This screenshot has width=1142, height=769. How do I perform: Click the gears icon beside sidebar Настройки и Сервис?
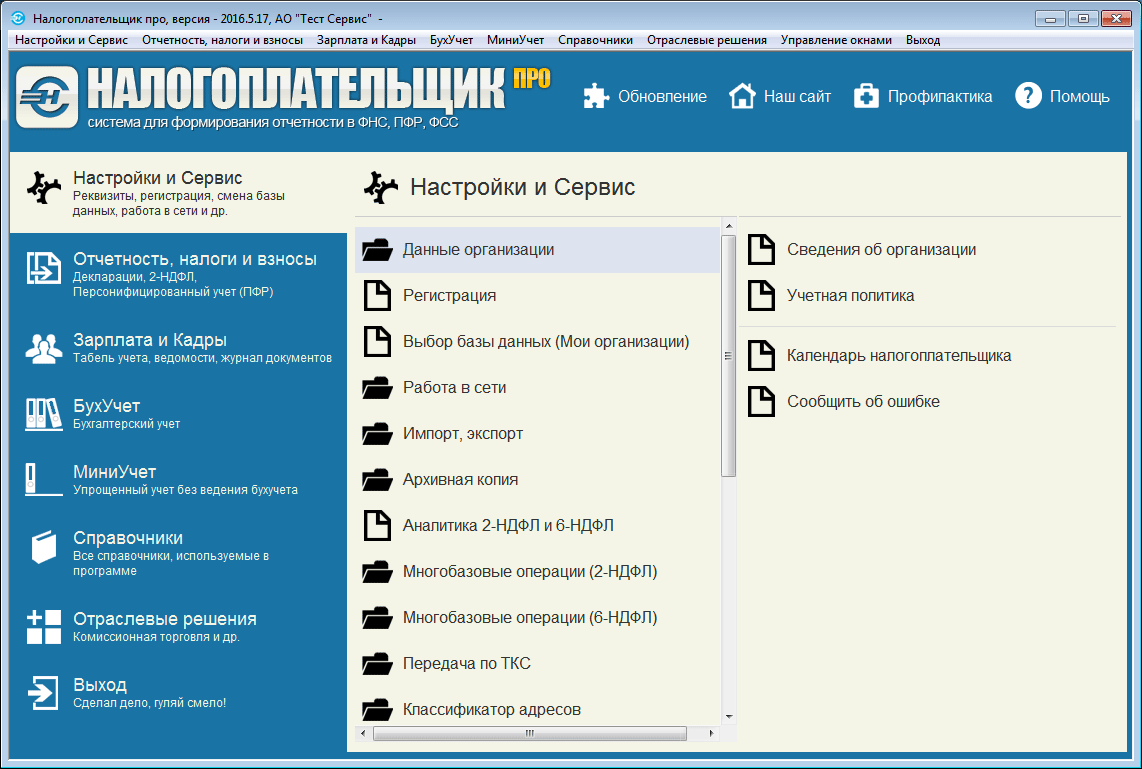pos(44,187)
